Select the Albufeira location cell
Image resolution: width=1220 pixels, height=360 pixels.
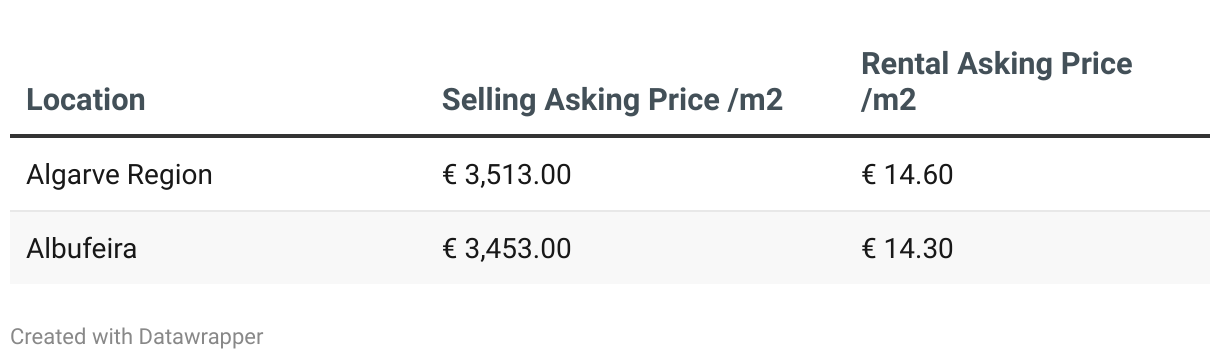click(82, 247)
